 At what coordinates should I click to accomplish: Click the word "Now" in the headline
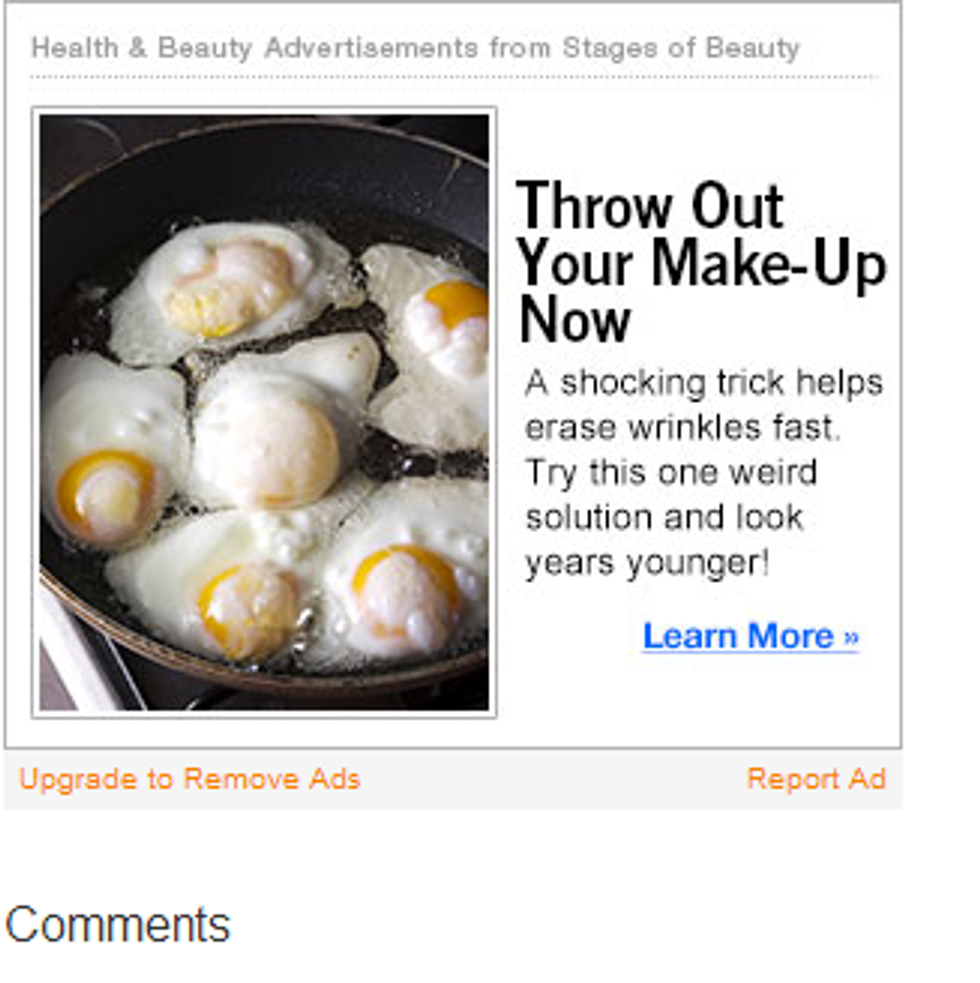pyautogui.click(x=574, y=321)
